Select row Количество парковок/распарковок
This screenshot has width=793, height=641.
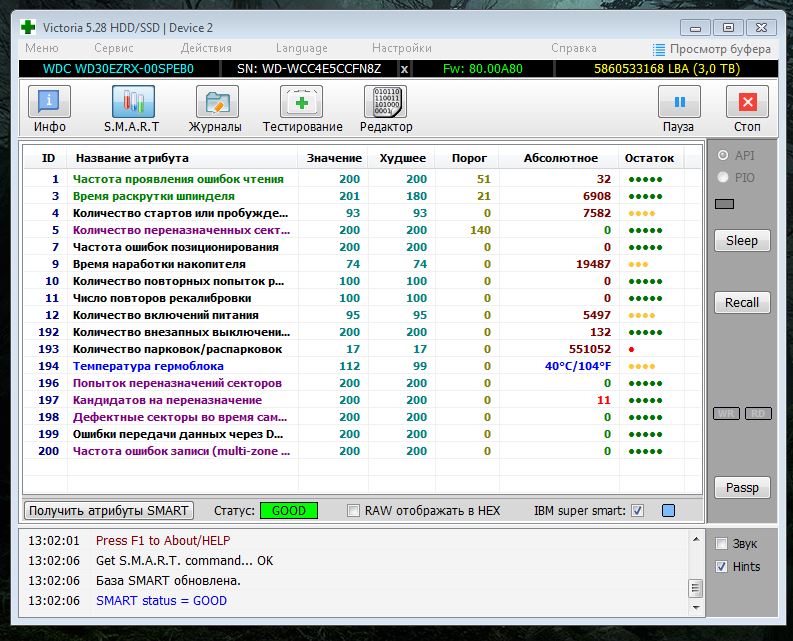pos(363,349)
